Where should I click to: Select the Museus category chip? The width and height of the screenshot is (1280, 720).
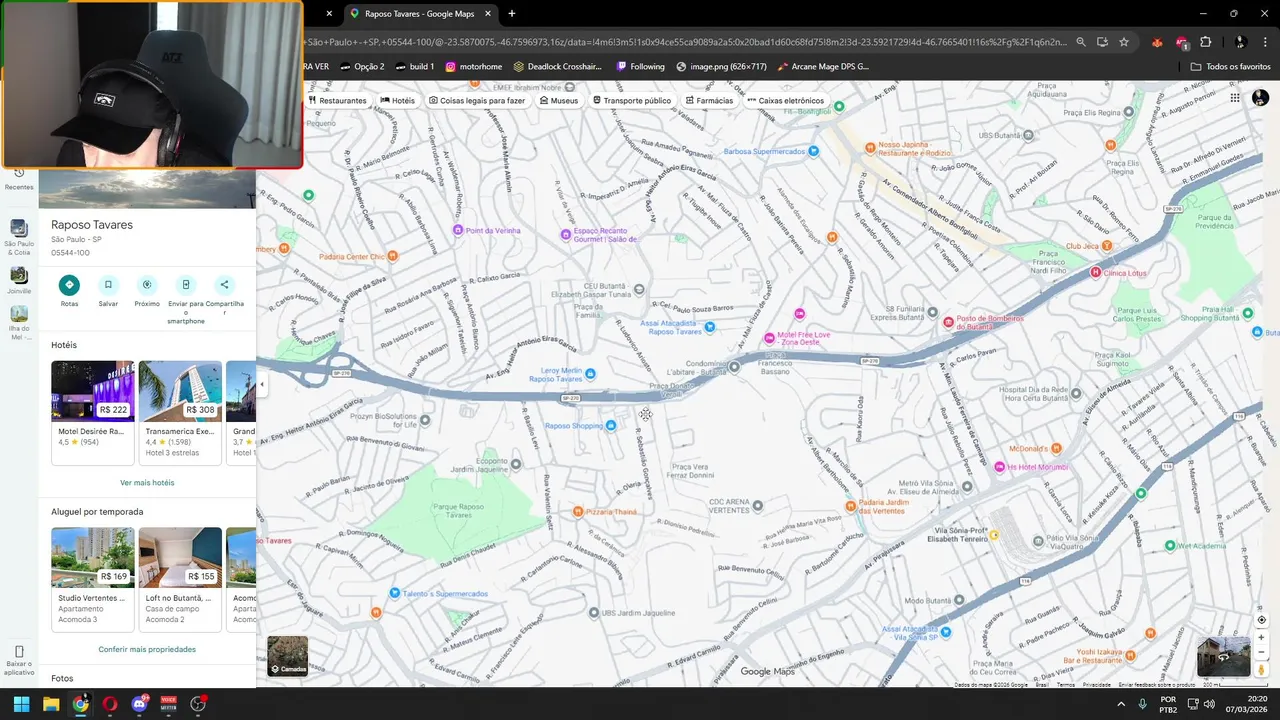tap(559, 101)
